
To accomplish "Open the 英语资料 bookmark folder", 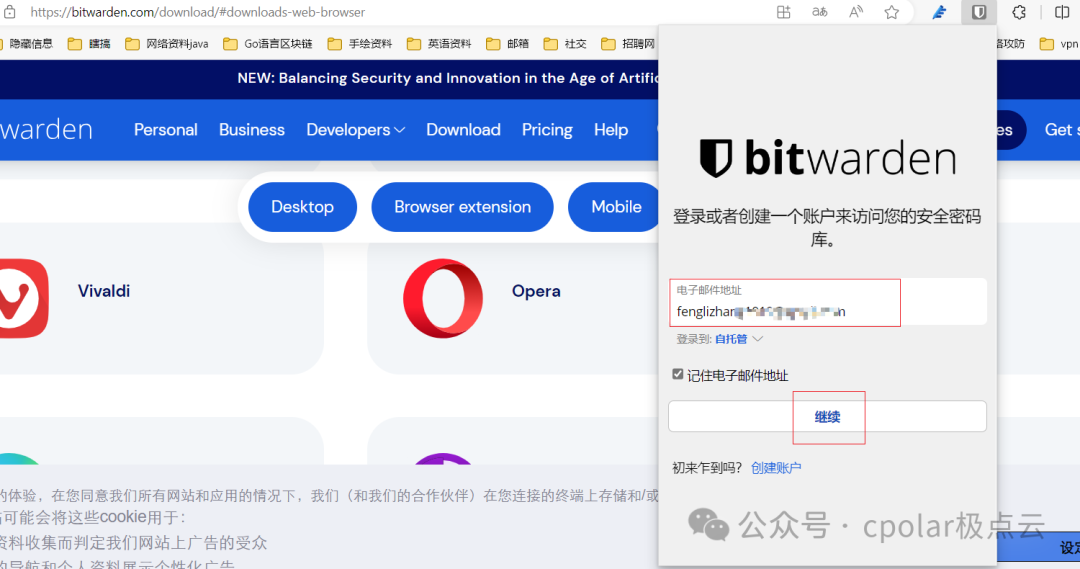I will pyautogui.click(x=439, y=43).
